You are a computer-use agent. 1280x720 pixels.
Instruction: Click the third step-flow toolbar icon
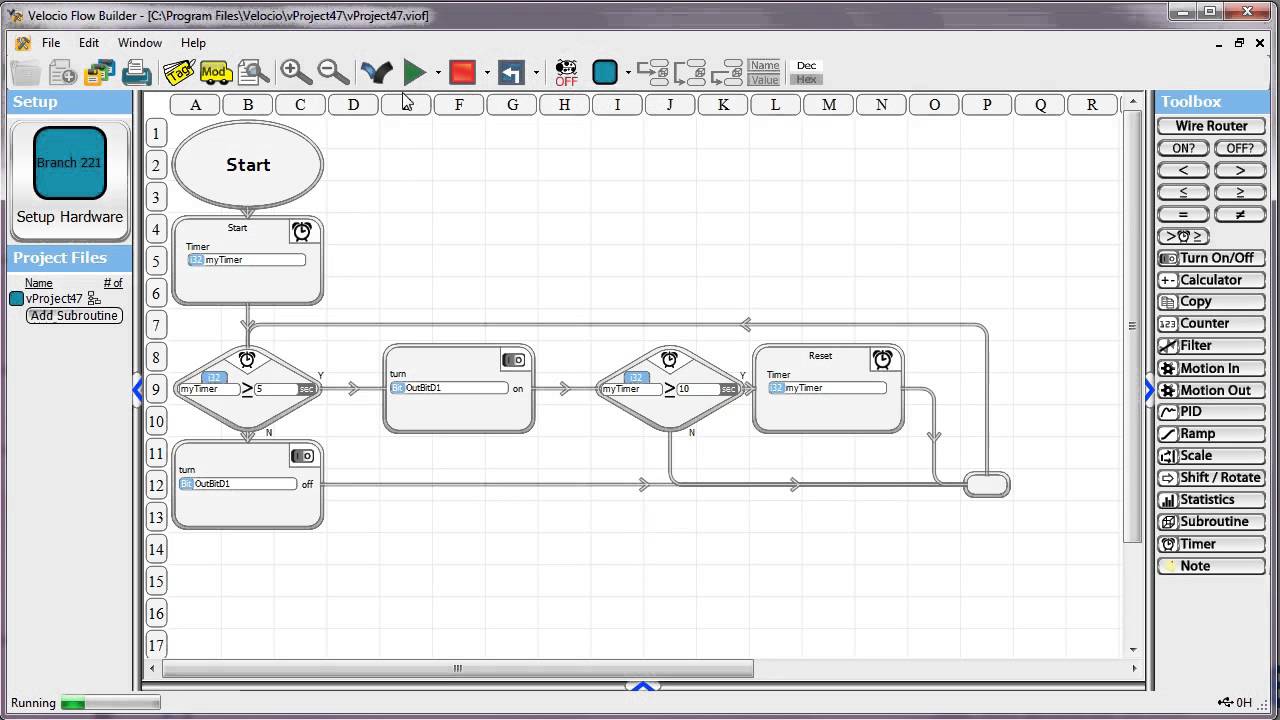tap(727, 72)
